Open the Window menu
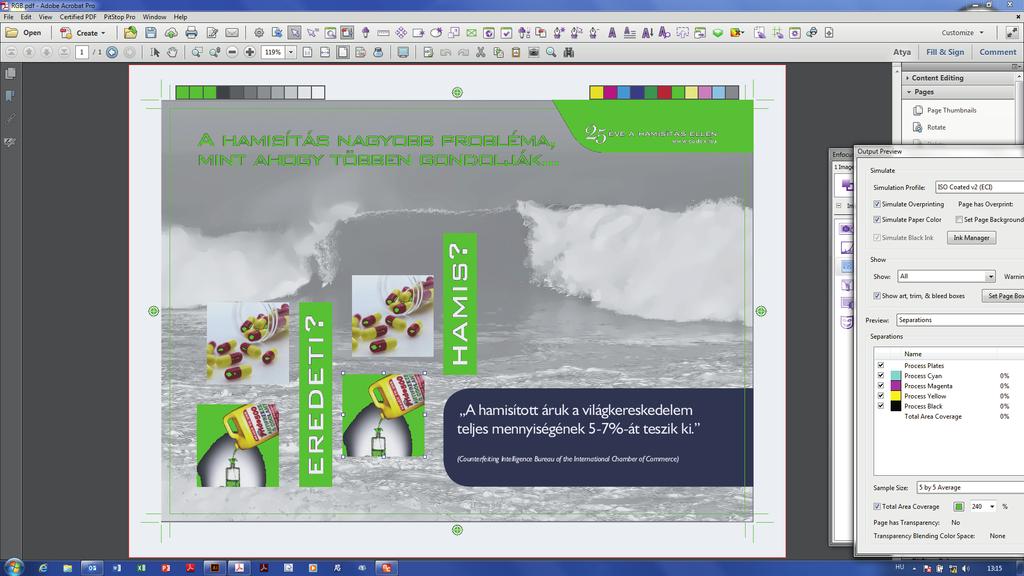The image size is (1024, 576). coord(154,17)
